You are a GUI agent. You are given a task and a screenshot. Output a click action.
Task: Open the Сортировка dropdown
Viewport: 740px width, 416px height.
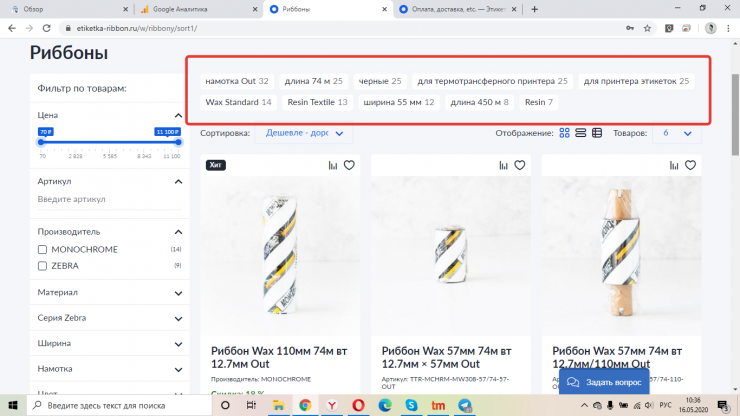304,133
